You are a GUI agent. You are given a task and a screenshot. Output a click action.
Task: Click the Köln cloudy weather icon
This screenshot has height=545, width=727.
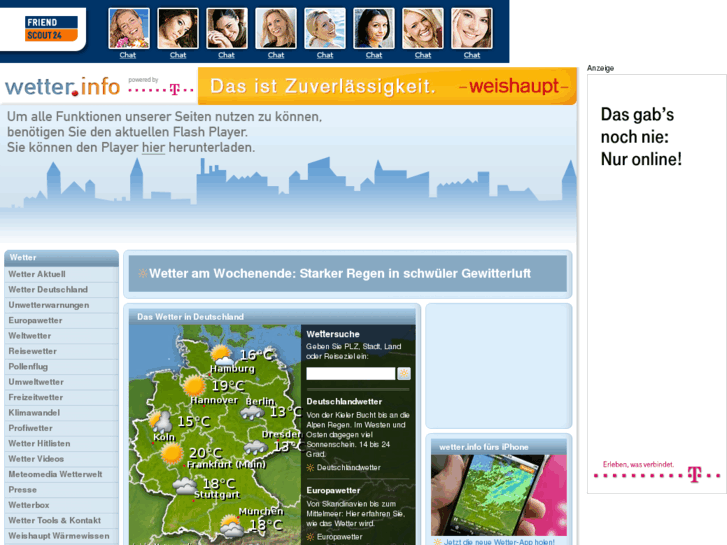160,422
